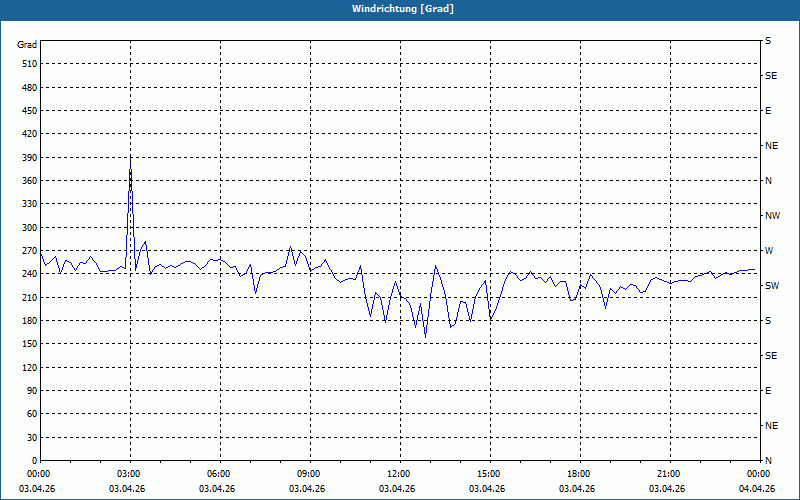The height and width of the screenshot is (500, 800).
Task: Click the NE compass label between 30 and 60
Action: (x=771, y=426)
